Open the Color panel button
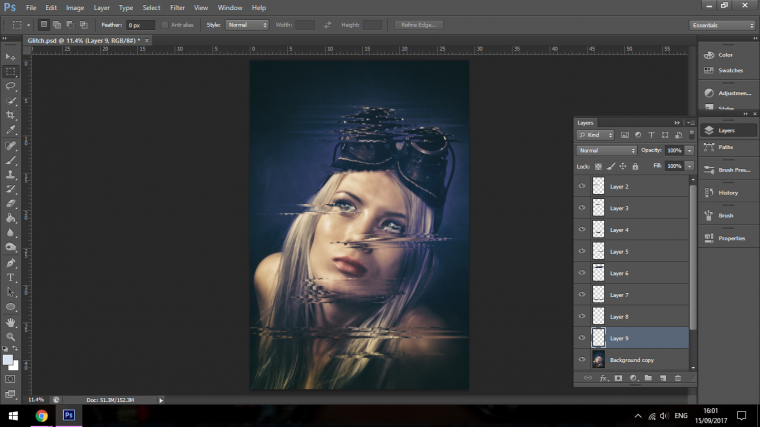 [x=728, y=55]
